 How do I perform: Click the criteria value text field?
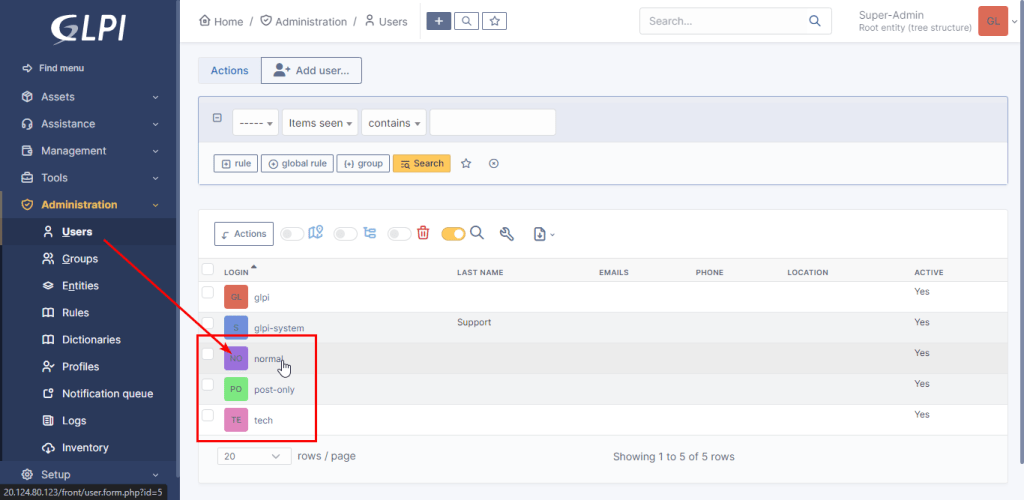pos(492,123)
